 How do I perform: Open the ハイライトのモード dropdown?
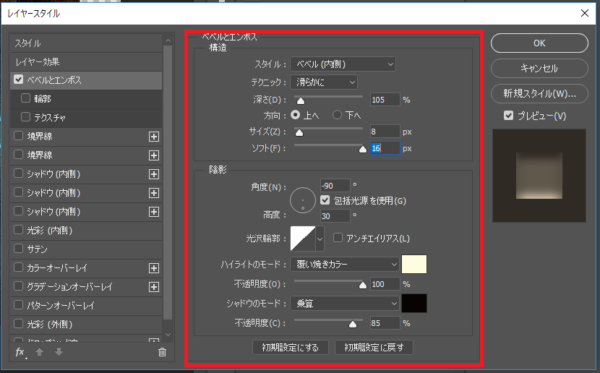pos(345,264)
